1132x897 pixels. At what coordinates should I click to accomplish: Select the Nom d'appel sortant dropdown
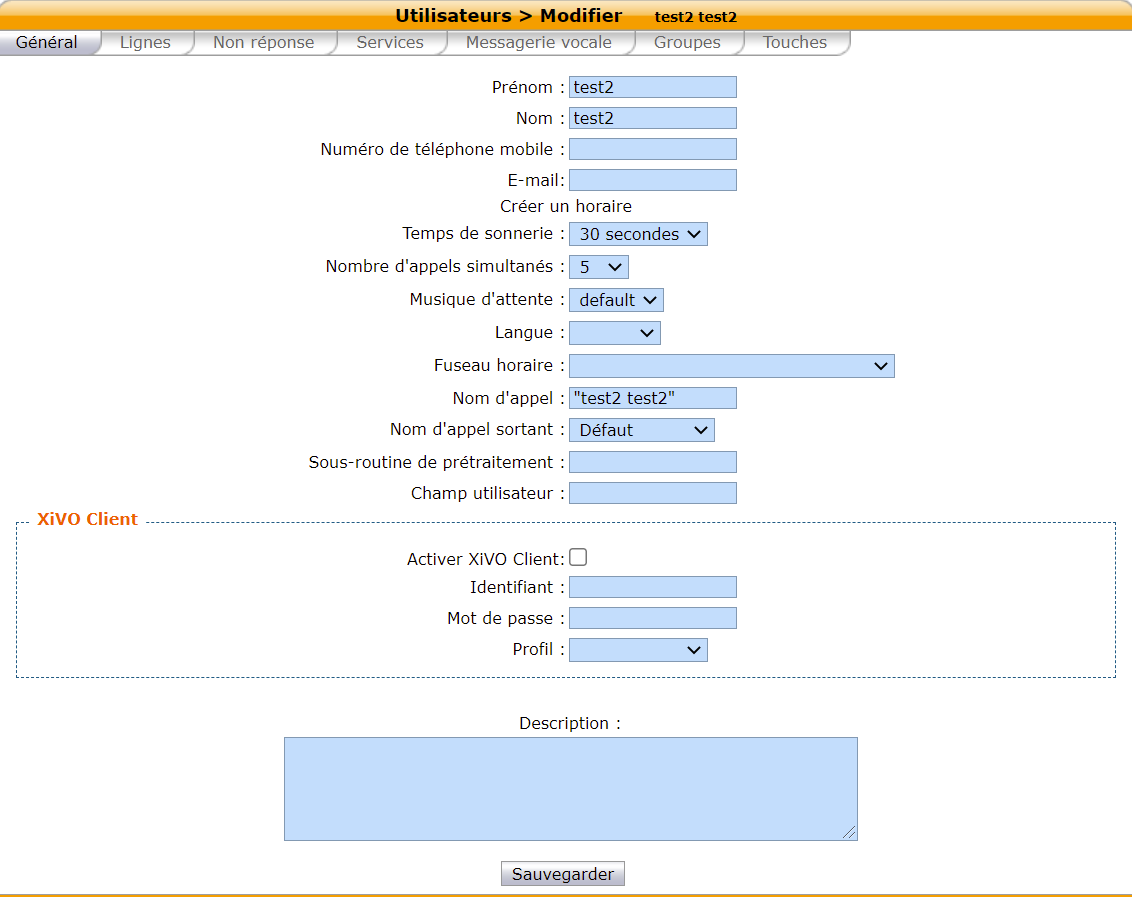click(641, 430)
